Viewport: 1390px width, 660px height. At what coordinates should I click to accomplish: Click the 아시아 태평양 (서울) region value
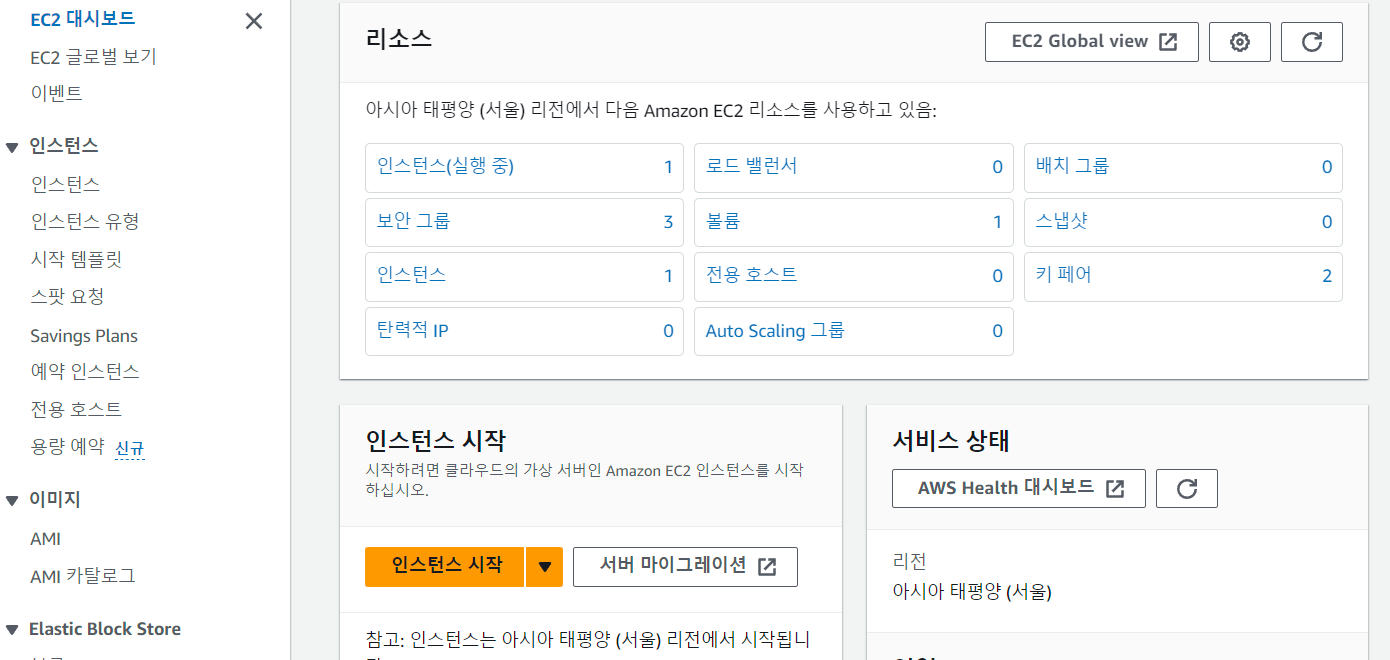pyautogui.click(x=972, y=591)
